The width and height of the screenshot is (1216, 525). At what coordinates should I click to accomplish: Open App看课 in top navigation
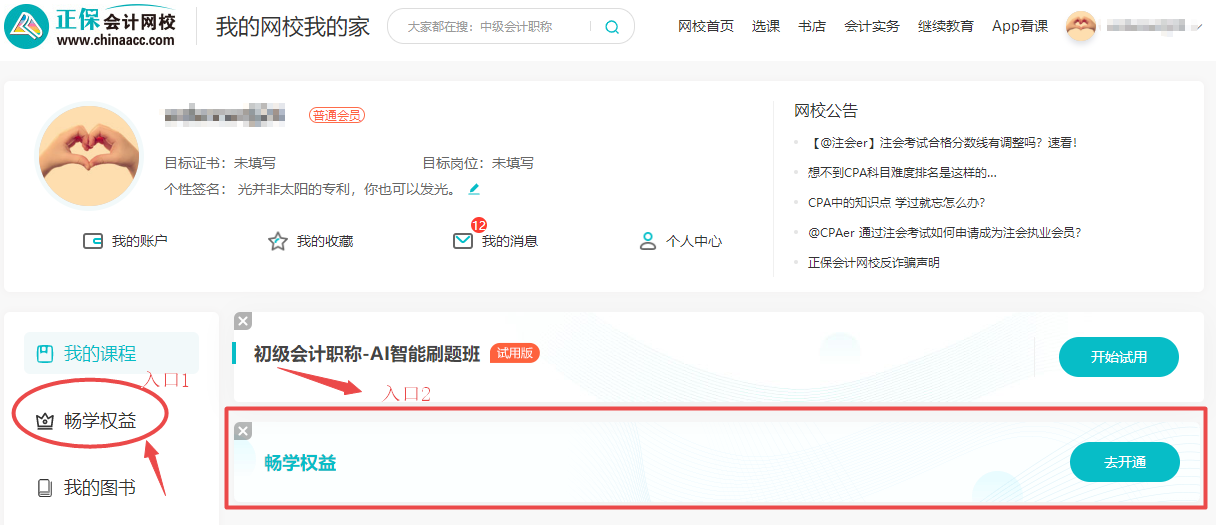[1020, 27]
